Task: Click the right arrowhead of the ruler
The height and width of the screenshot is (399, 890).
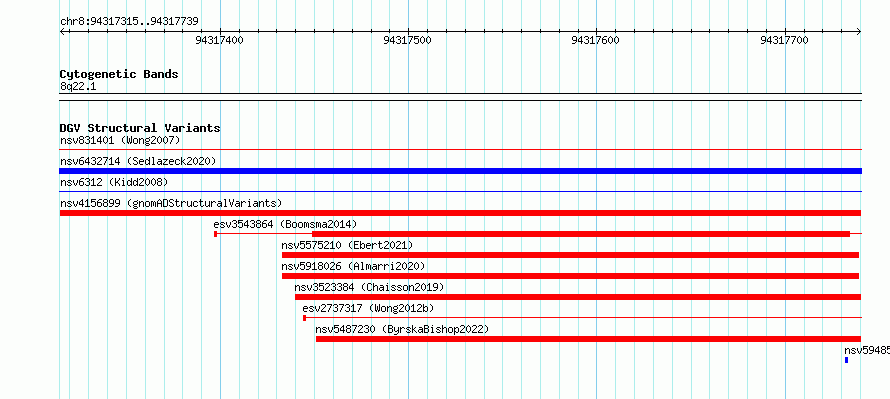Action: coord(858,32)
